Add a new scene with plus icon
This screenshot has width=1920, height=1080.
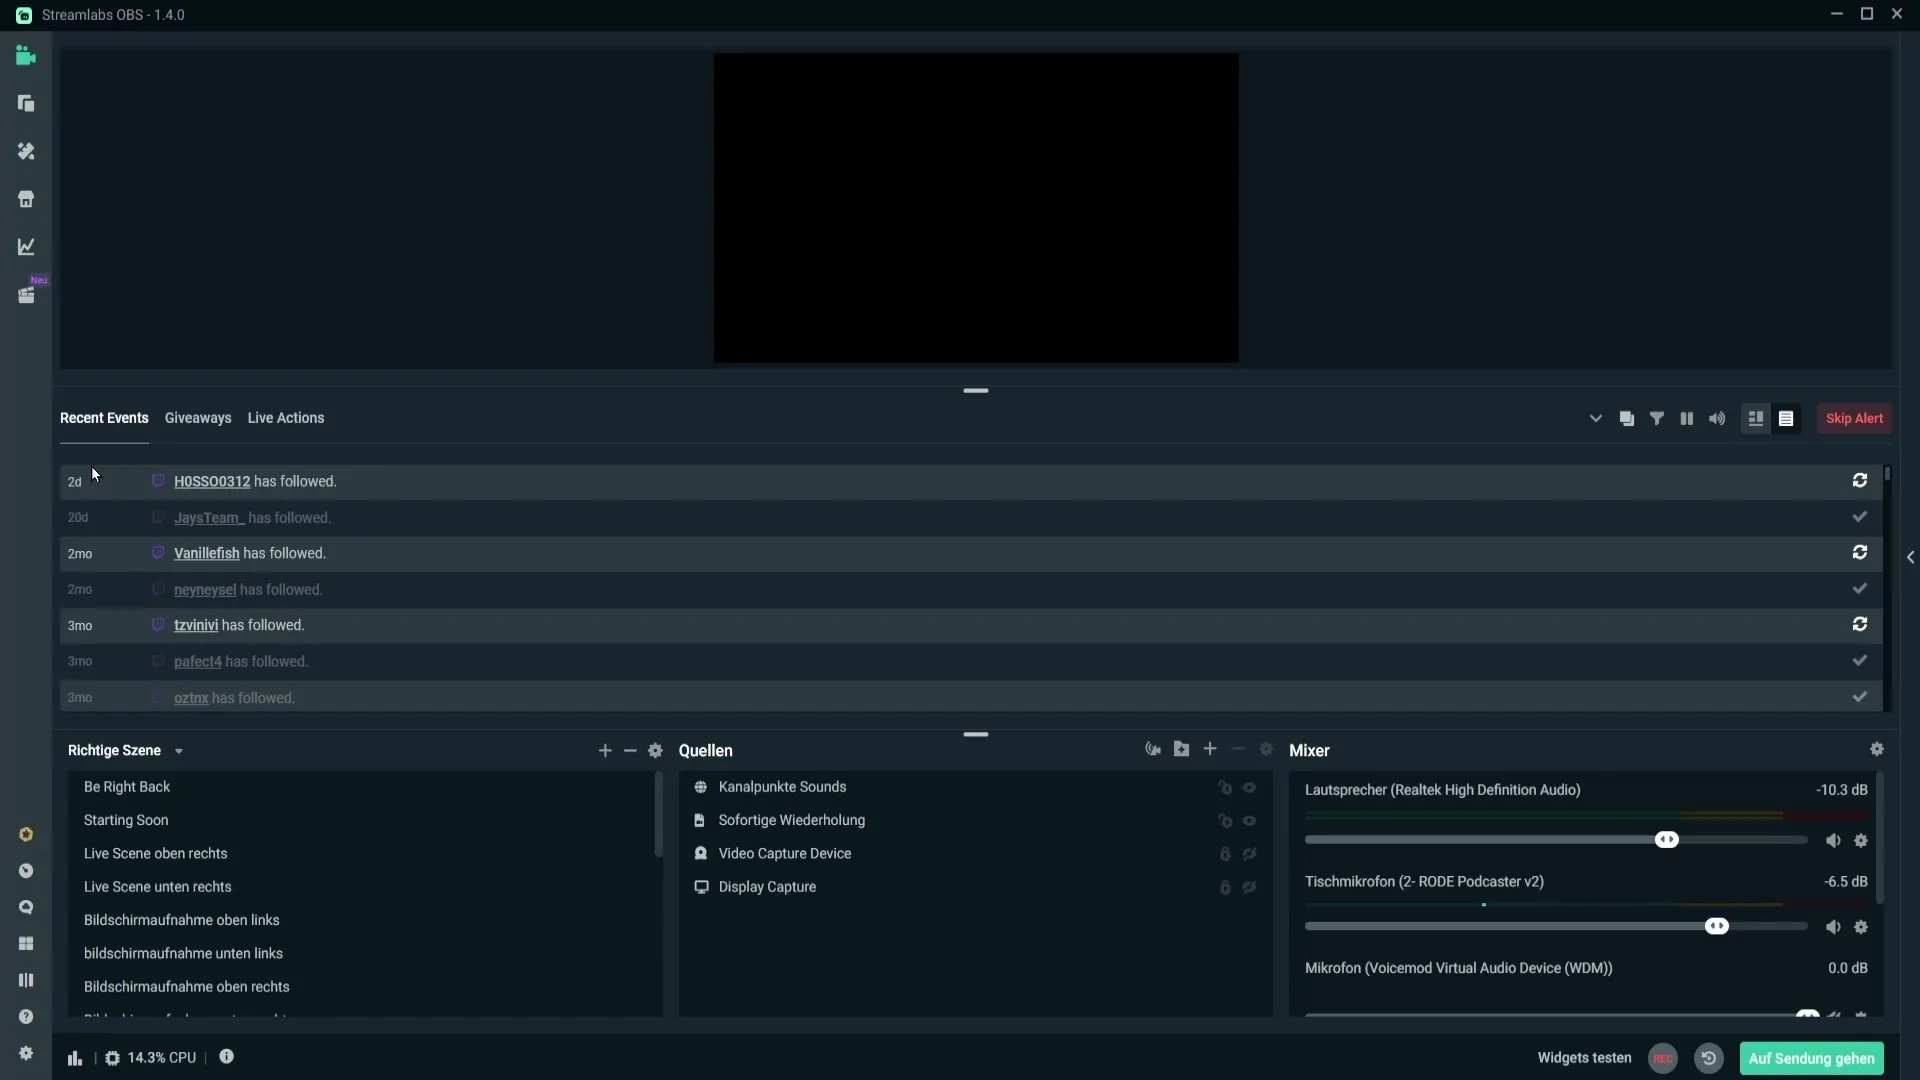click(605, 751)
